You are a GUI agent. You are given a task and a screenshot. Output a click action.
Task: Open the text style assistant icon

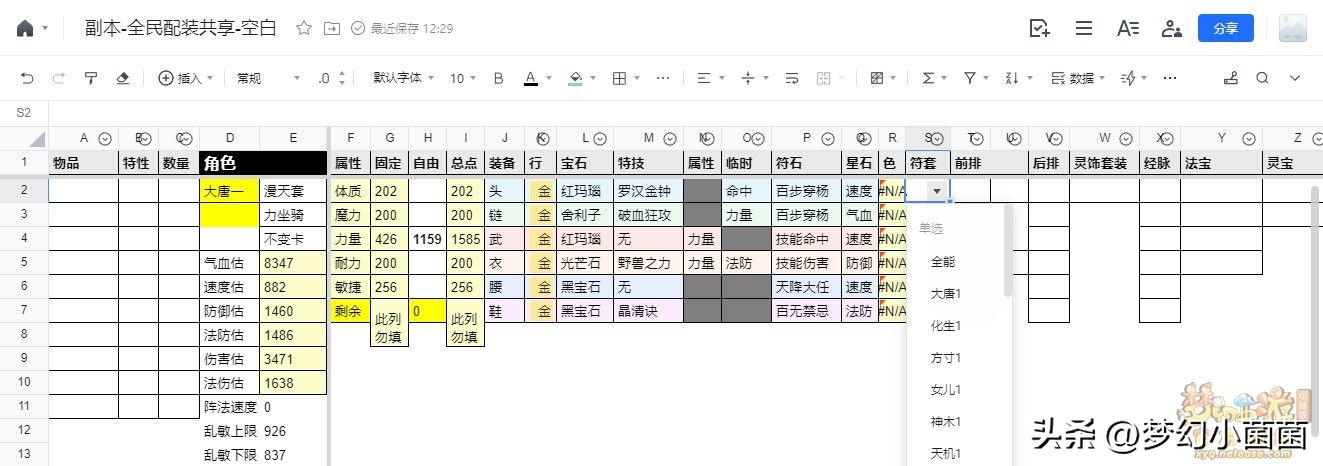[x=1128, y=28]
